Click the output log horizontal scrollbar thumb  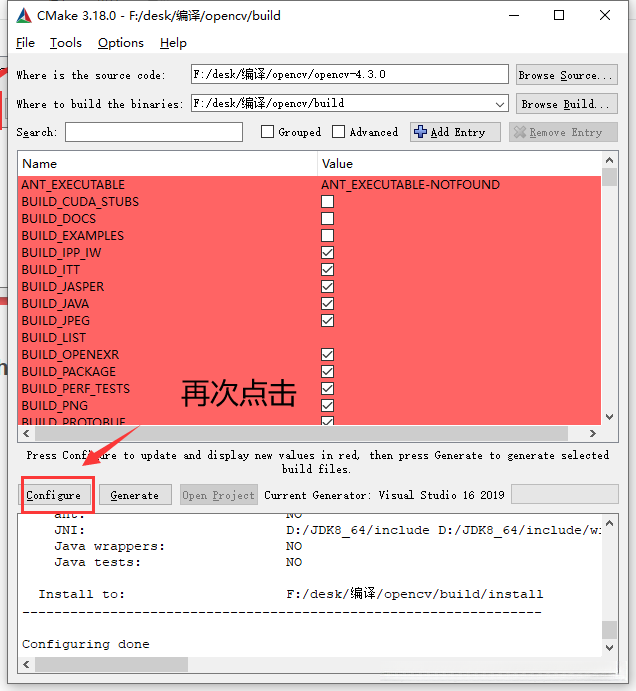[112, 664]
